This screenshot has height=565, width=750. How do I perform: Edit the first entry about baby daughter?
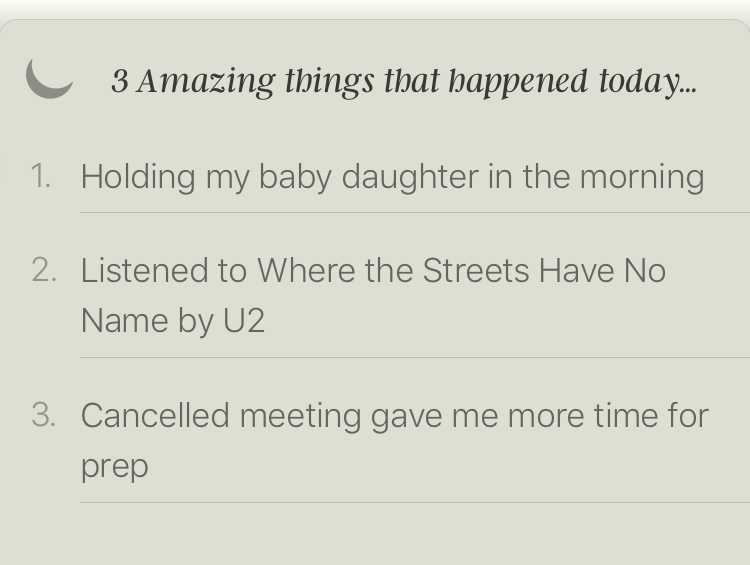click(392, 177)
